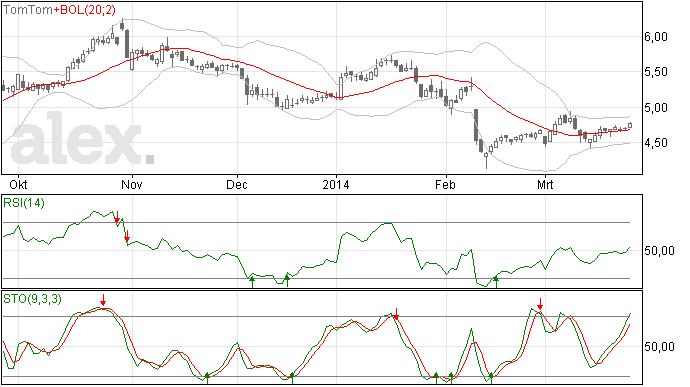Click the RSI green buy arrow in February
The image size is (690, 387).
(496, 282)
